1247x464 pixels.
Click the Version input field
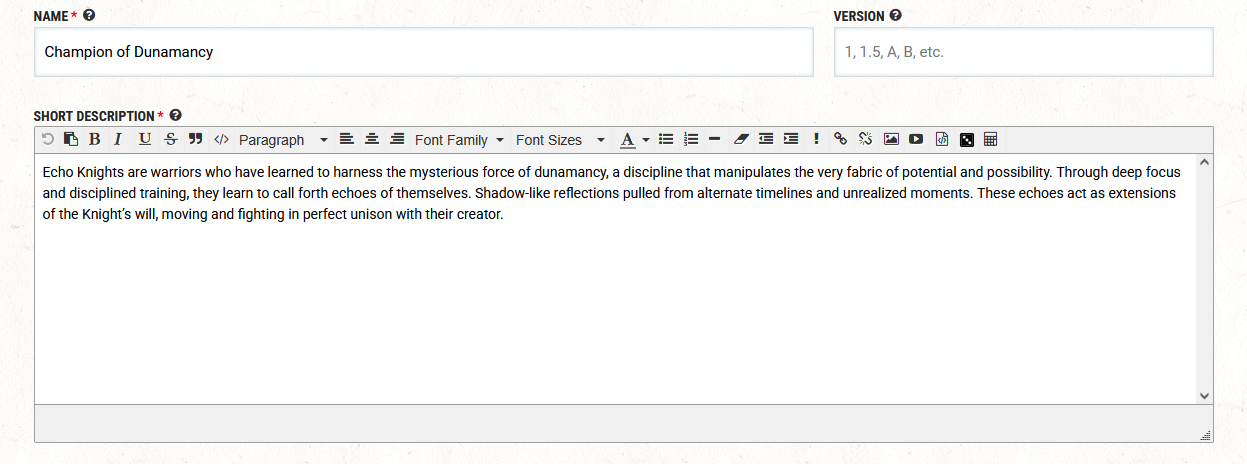pos(1023,52)
